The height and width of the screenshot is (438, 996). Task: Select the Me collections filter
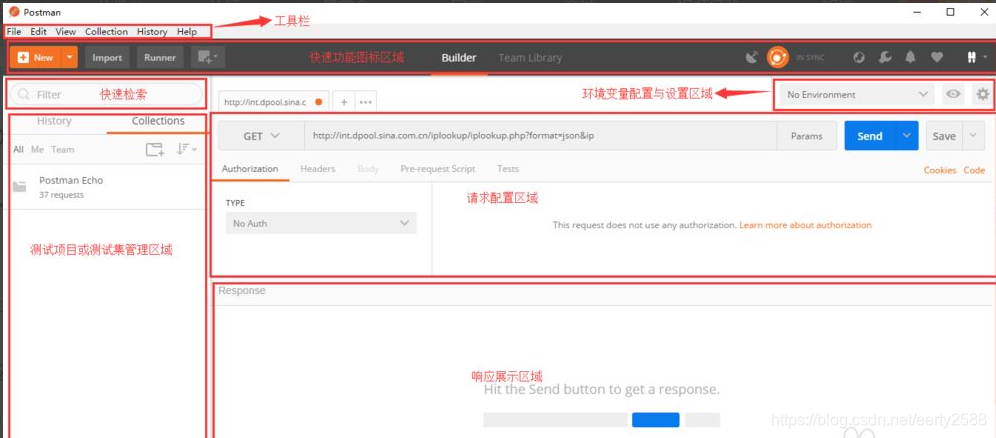37,150
